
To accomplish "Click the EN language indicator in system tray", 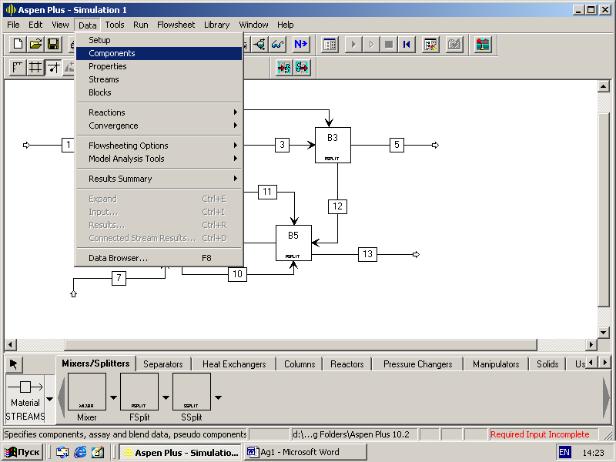I will click(x=565, y=453).
